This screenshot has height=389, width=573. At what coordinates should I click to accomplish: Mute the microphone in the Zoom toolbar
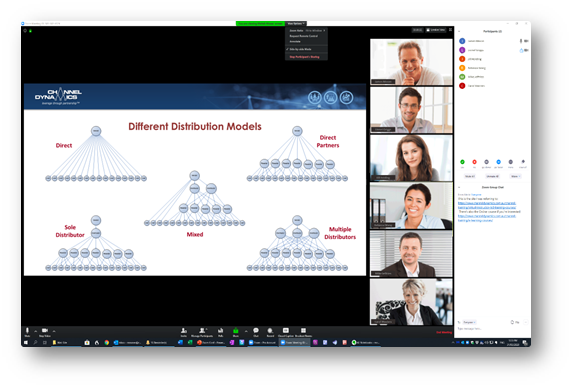pyautogui.click(x=27, y=332)
